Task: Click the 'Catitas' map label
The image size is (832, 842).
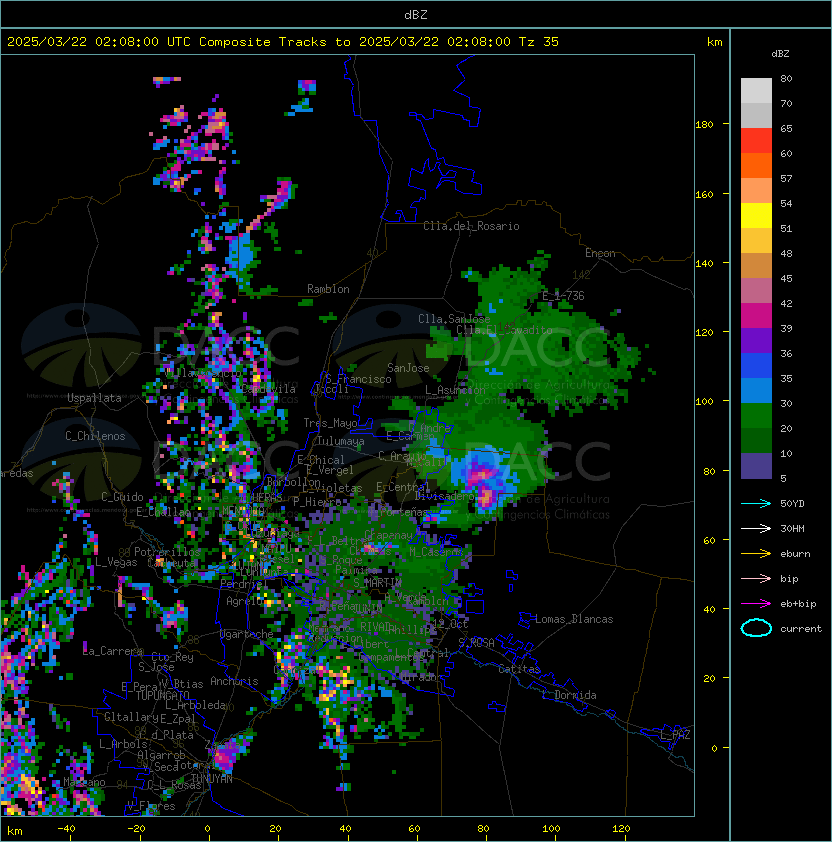Action: (x=519, y=669)
